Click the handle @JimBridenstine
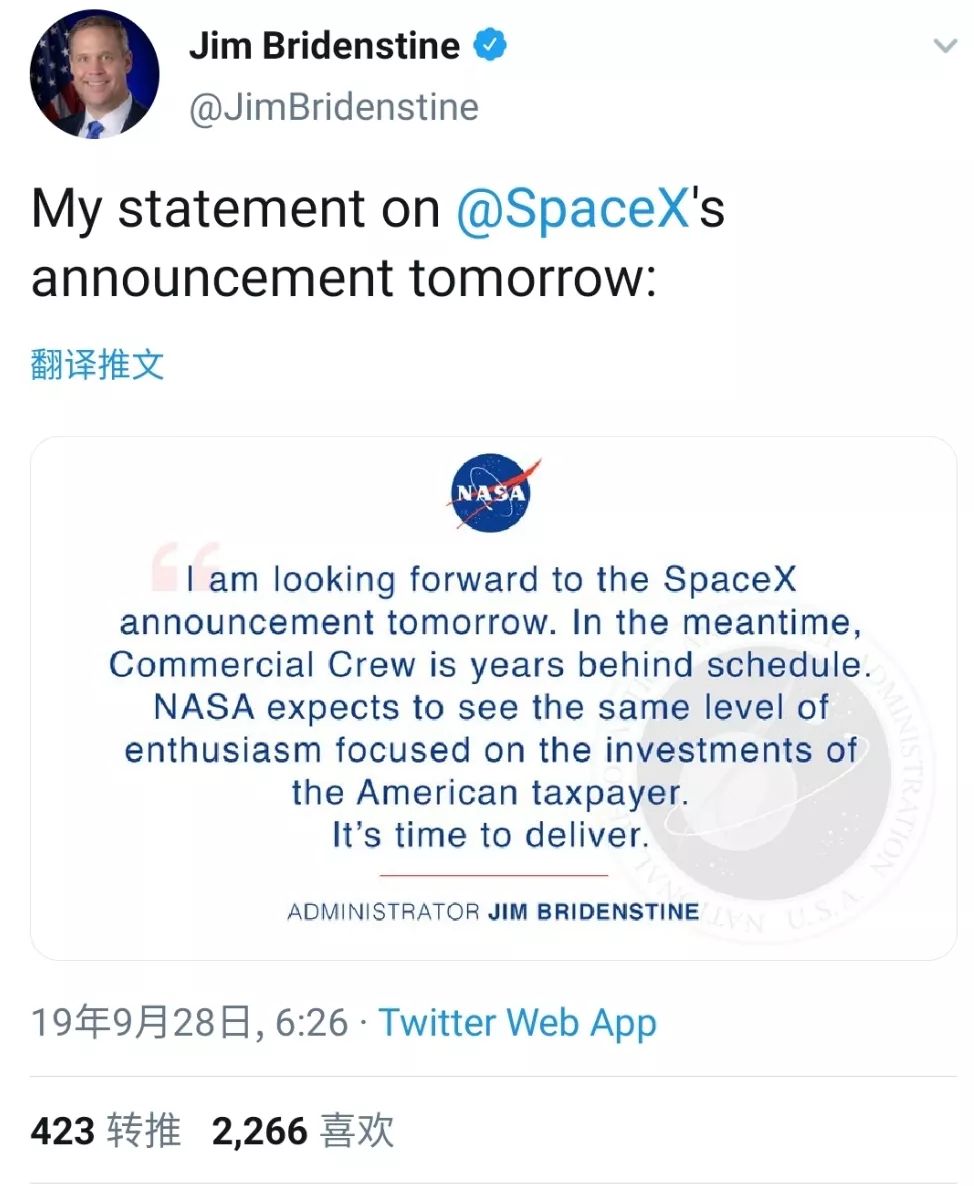Viewport: 974px width, 1186px height. pyautogui.click(x=334, y=106)
